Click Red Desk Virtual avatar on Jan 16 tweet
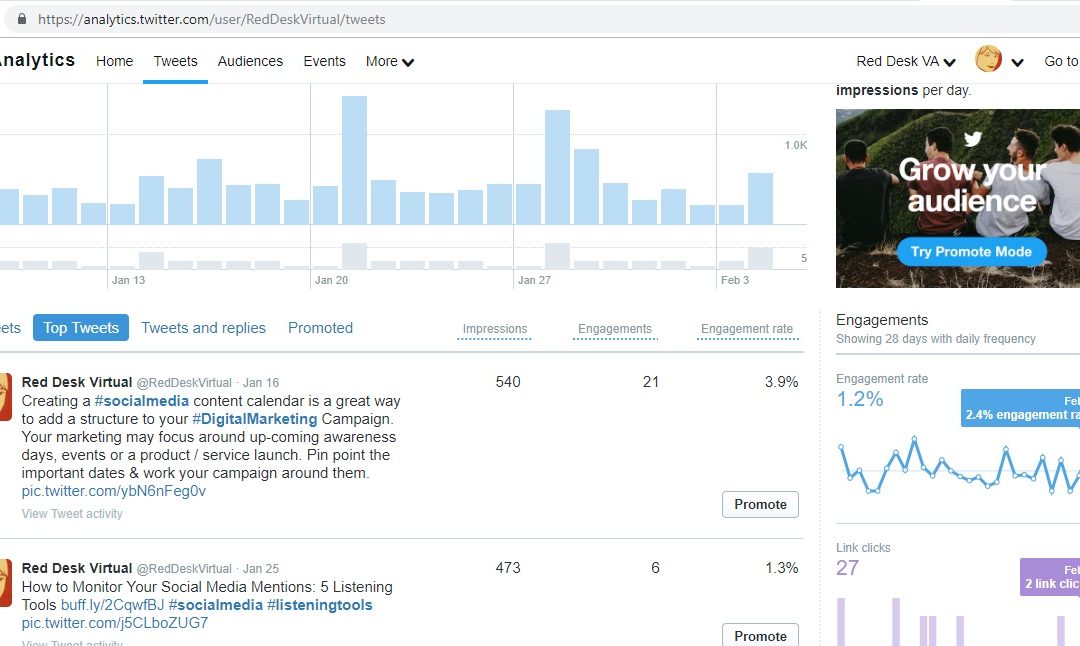Image resolution: width=1080 pixels, height=646 pixels. pos(5,391)
